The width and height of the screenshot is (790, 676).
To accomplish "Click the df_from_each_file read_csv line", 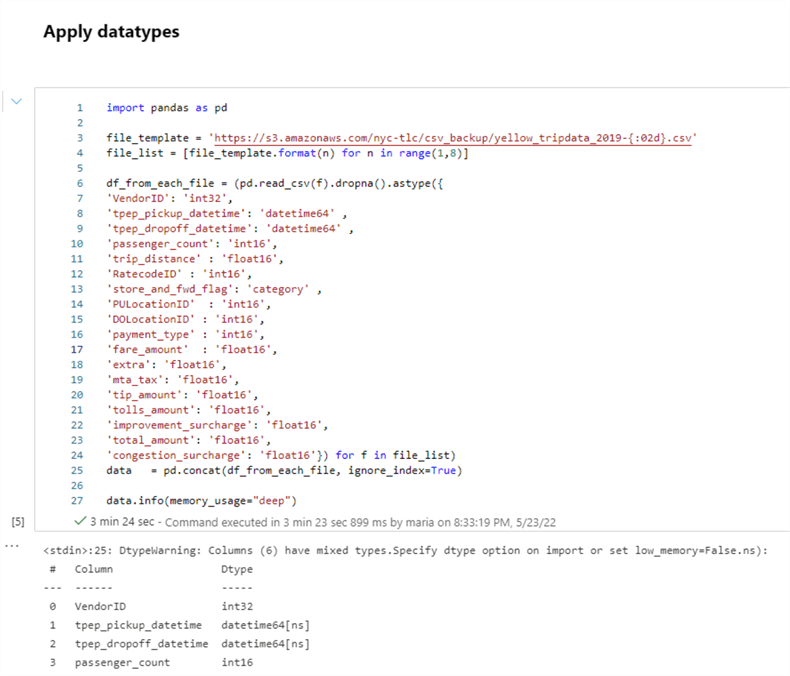I will 275,183.
